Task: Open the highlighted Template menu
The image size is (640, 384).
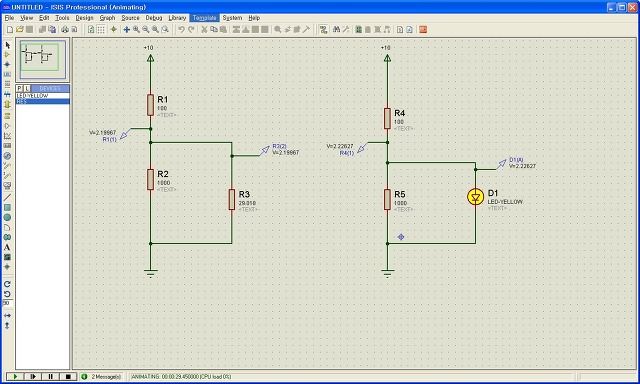Action: [204, 18]
